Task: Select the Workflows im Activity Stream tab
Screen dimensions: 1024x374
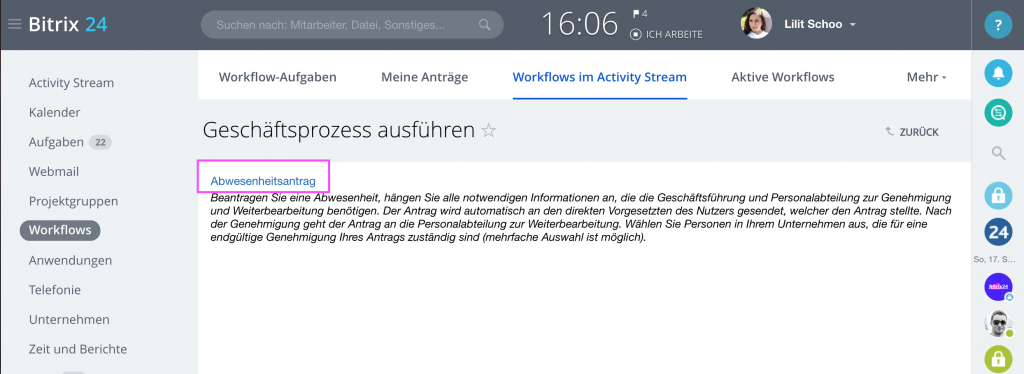Action: 600,77
